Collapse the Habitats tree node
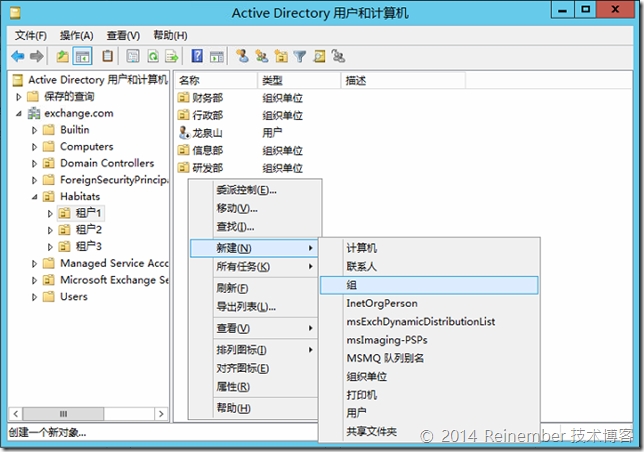 click(x=34, y=197)
